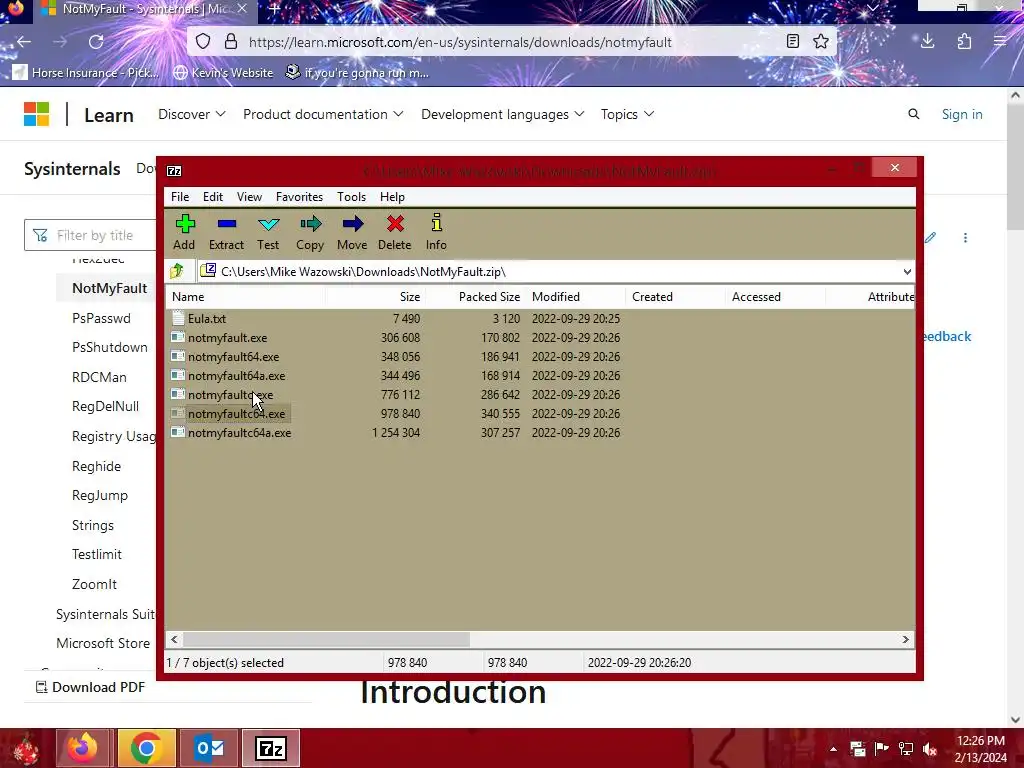The height and width of the screenshot is (768, 1024).
Task: Click the horizontal scrollbar thumb in 7-Zip
Action: click(x=326, y=639)
